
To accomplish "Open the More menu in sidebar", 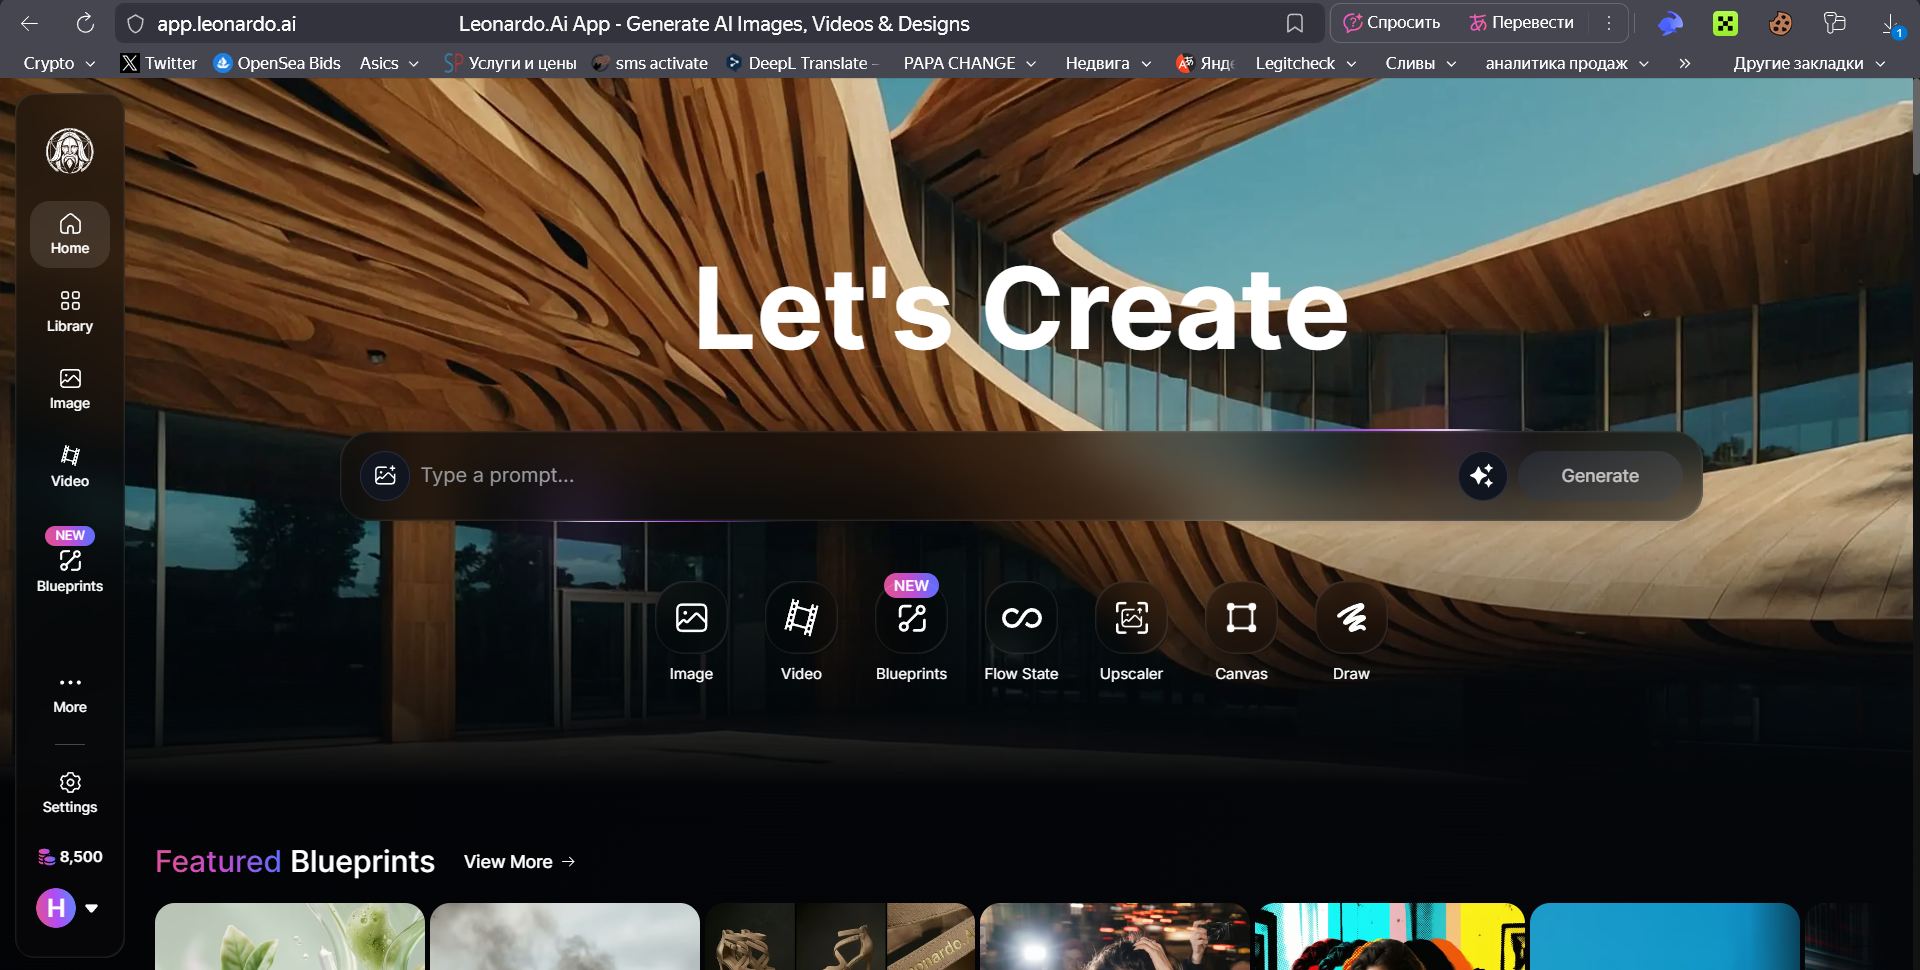I will coord(70,693).
